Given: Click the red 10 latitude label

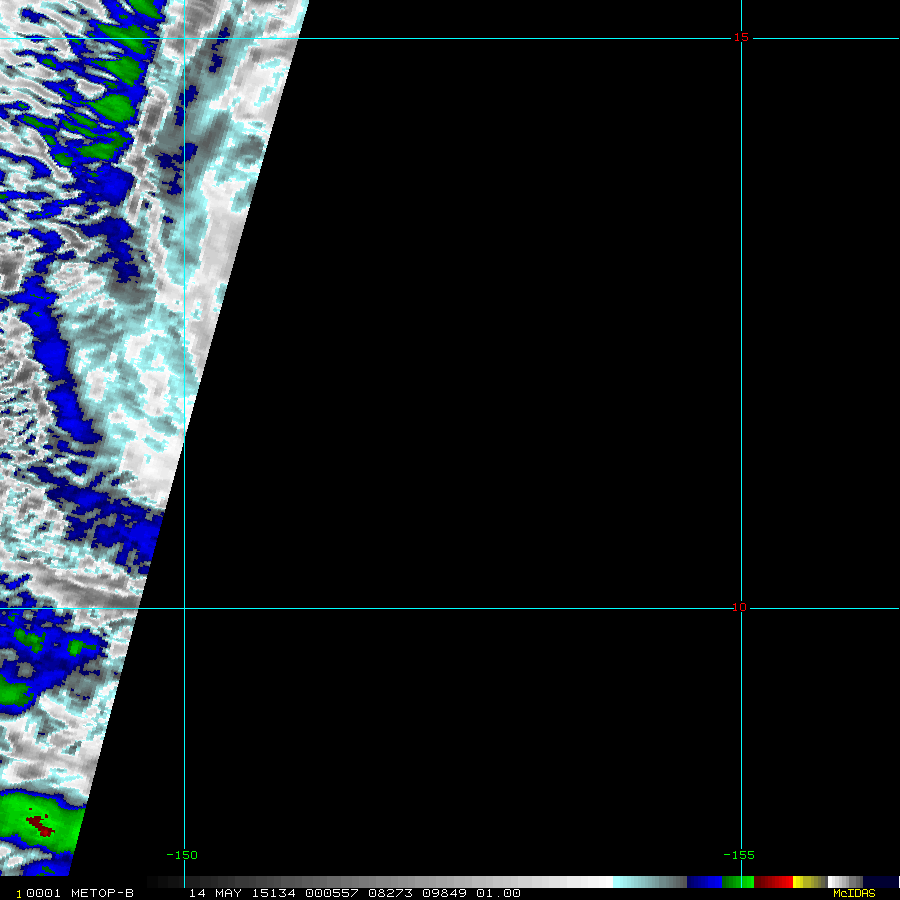Looking at the screenshot, I should point(739,607).
